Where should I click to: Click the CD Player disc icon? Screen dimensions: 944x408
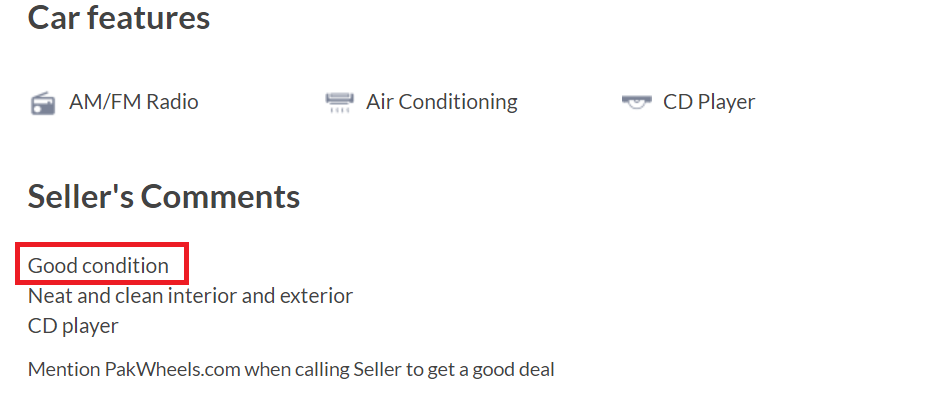click(636, 103)
